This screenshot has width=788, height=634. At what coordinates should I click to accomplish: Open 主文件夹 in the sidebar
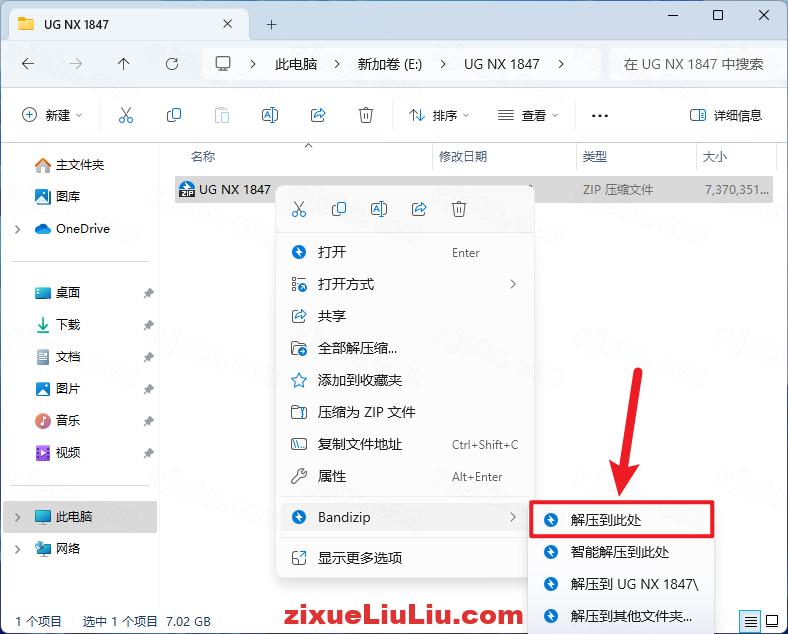point(69,165)
